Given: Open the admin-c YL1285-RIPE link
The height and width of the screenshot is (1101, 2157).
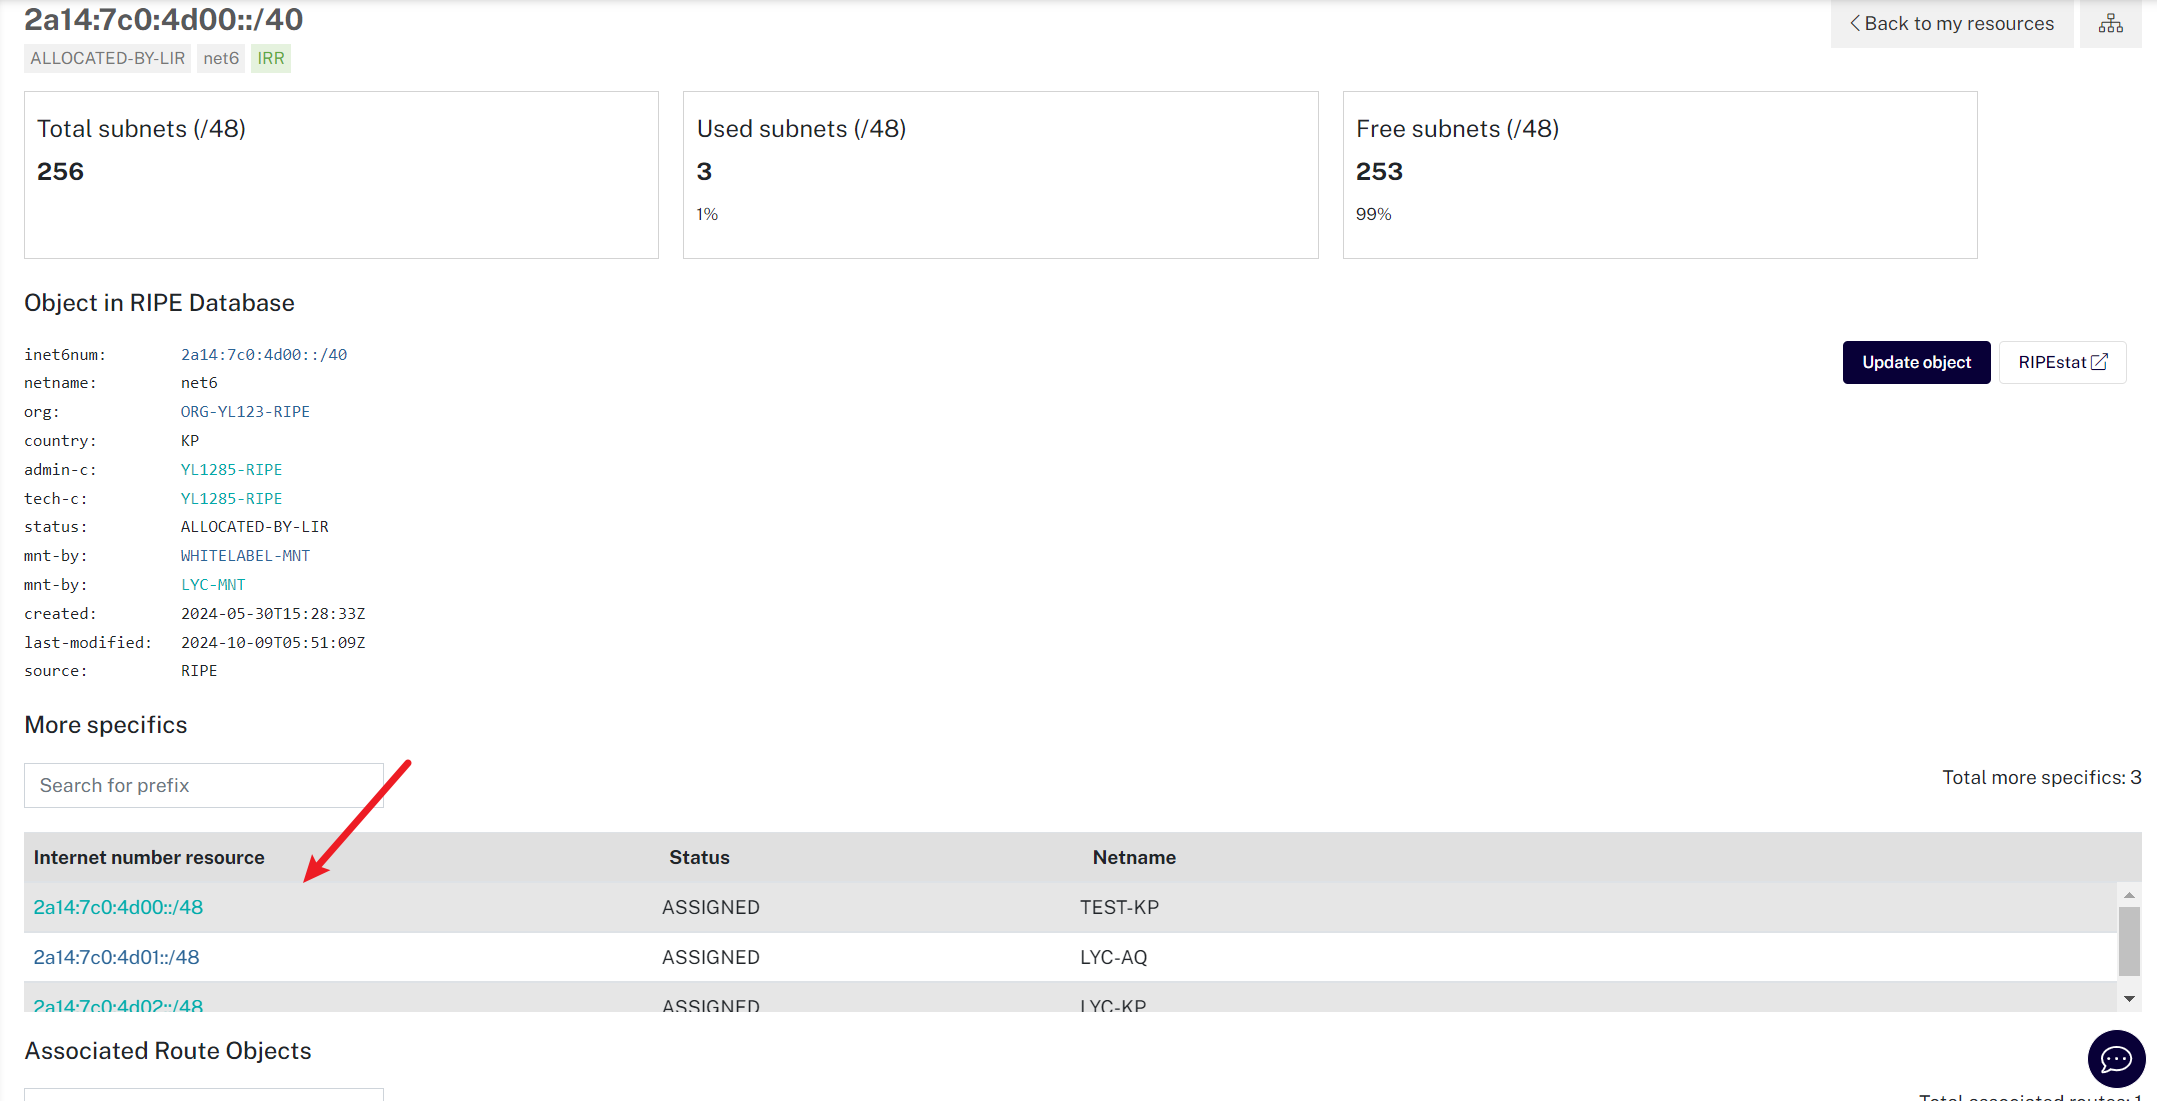Looking at the screenshot, I should coord(231,470).
